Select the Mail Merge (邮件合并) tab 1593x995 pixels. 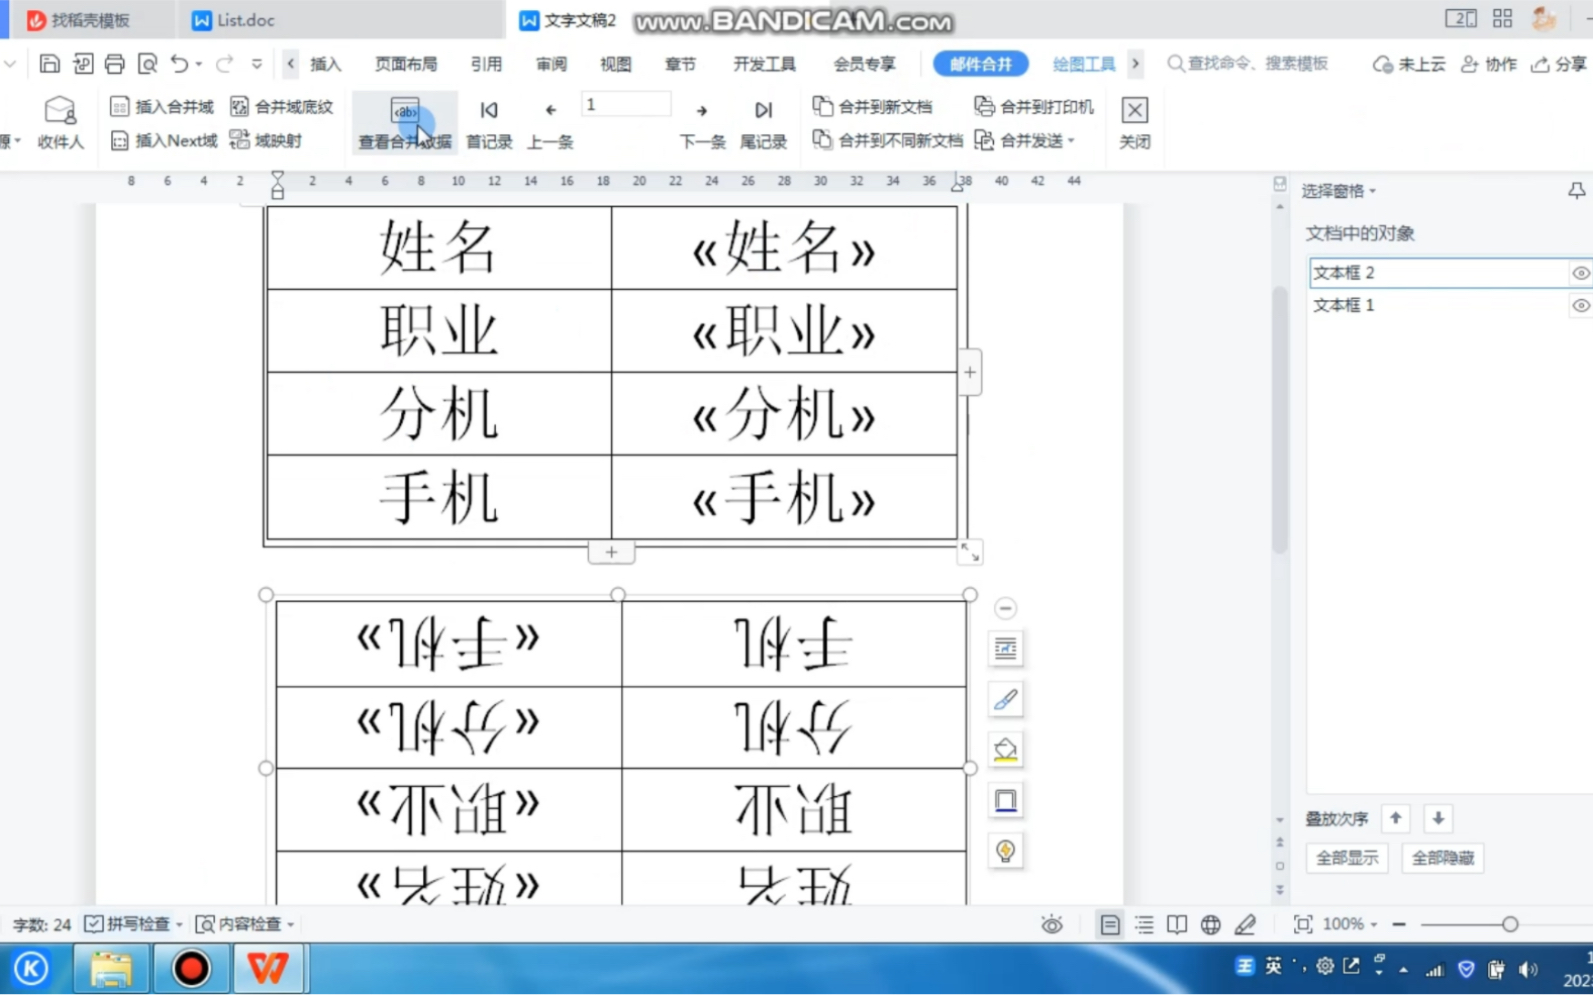point(981,64)
